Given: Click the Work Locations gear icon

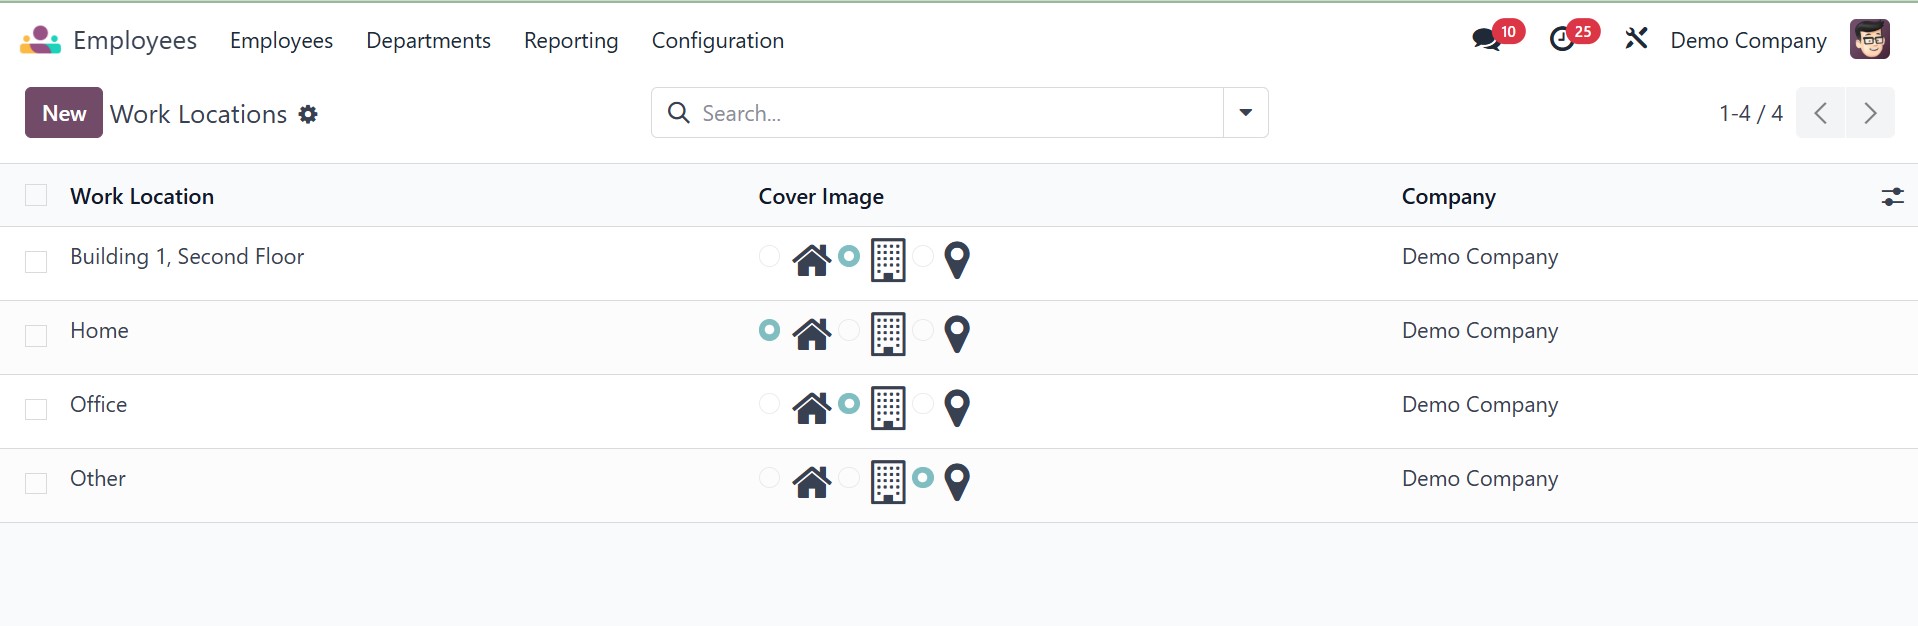Looking at the screenshot, I should pyautogui.click(x=308, y=114).
